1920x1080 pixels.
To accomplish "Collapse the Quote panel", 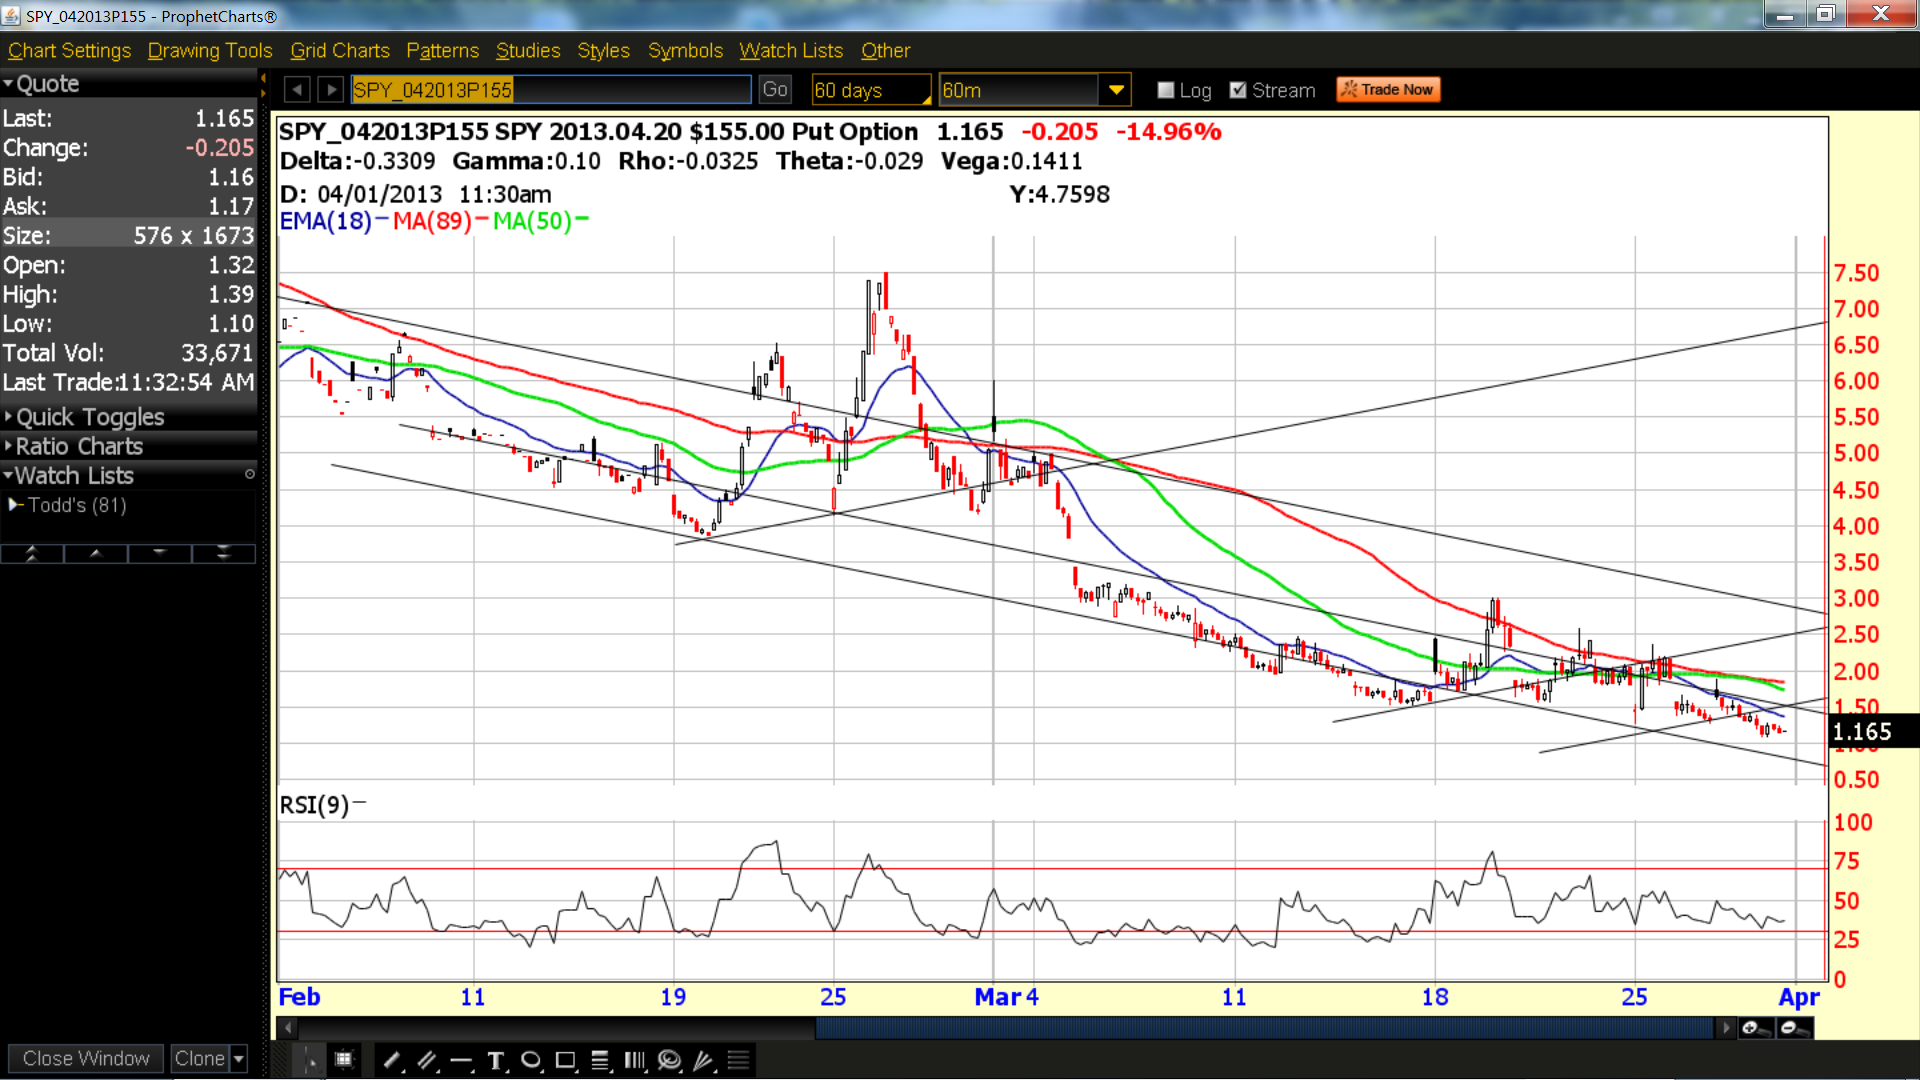I will pyautogui.click(x=9, y=84).
